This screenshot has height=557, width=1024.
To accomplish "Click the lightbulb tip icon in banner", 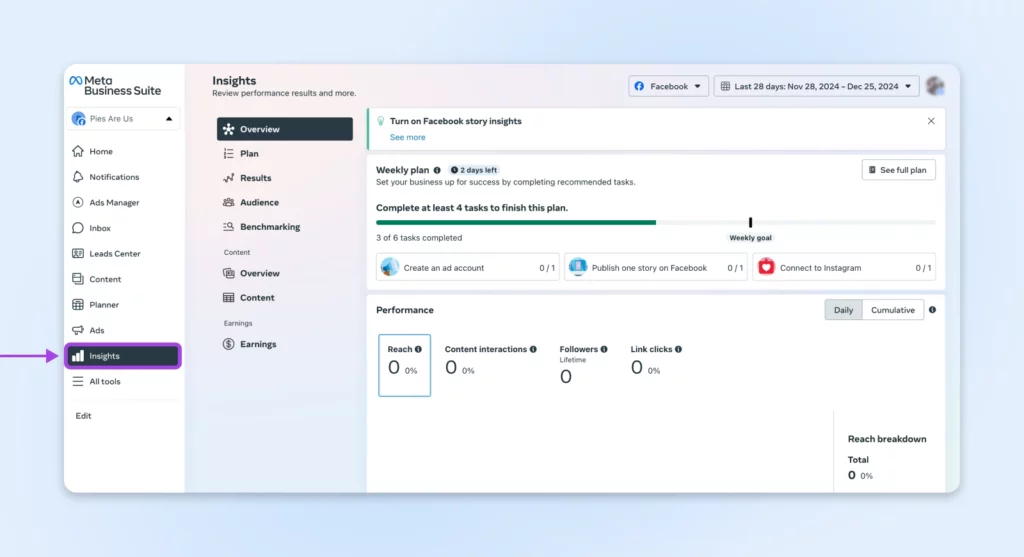I will (x=381, y=121).
